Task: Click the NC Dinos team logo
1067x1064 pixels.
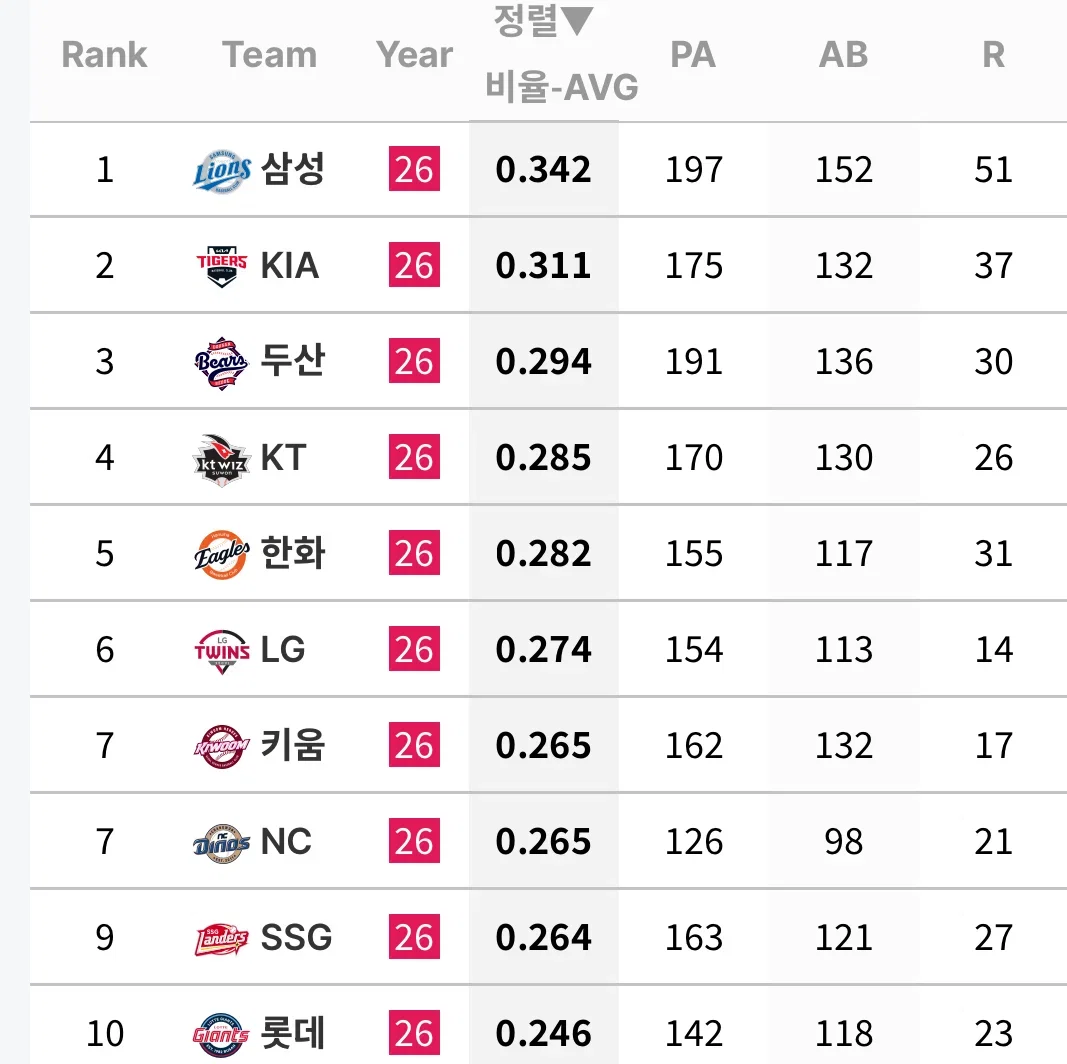Action: [222, 843]
